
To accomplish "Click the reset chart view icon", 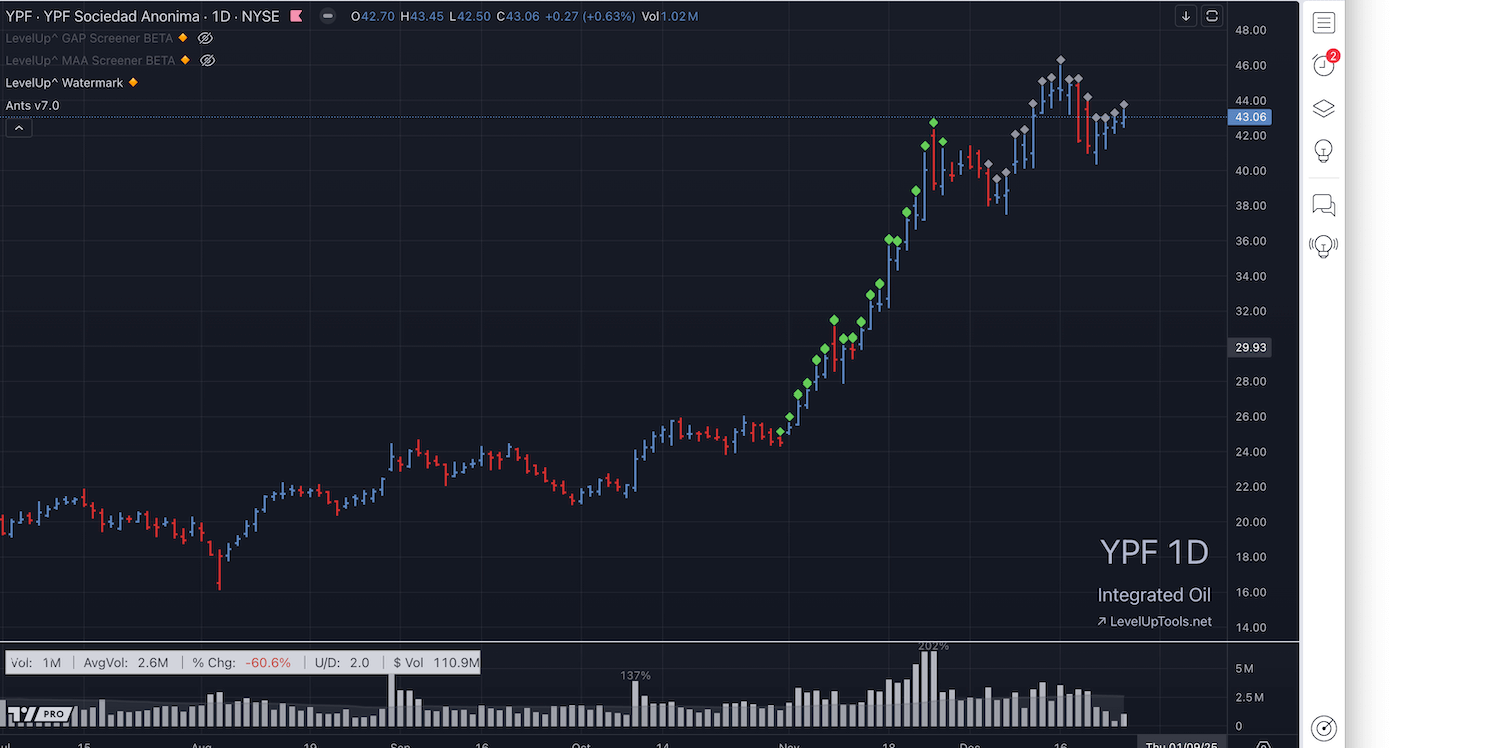I will pyautogui.click(x=1212, y=16).
